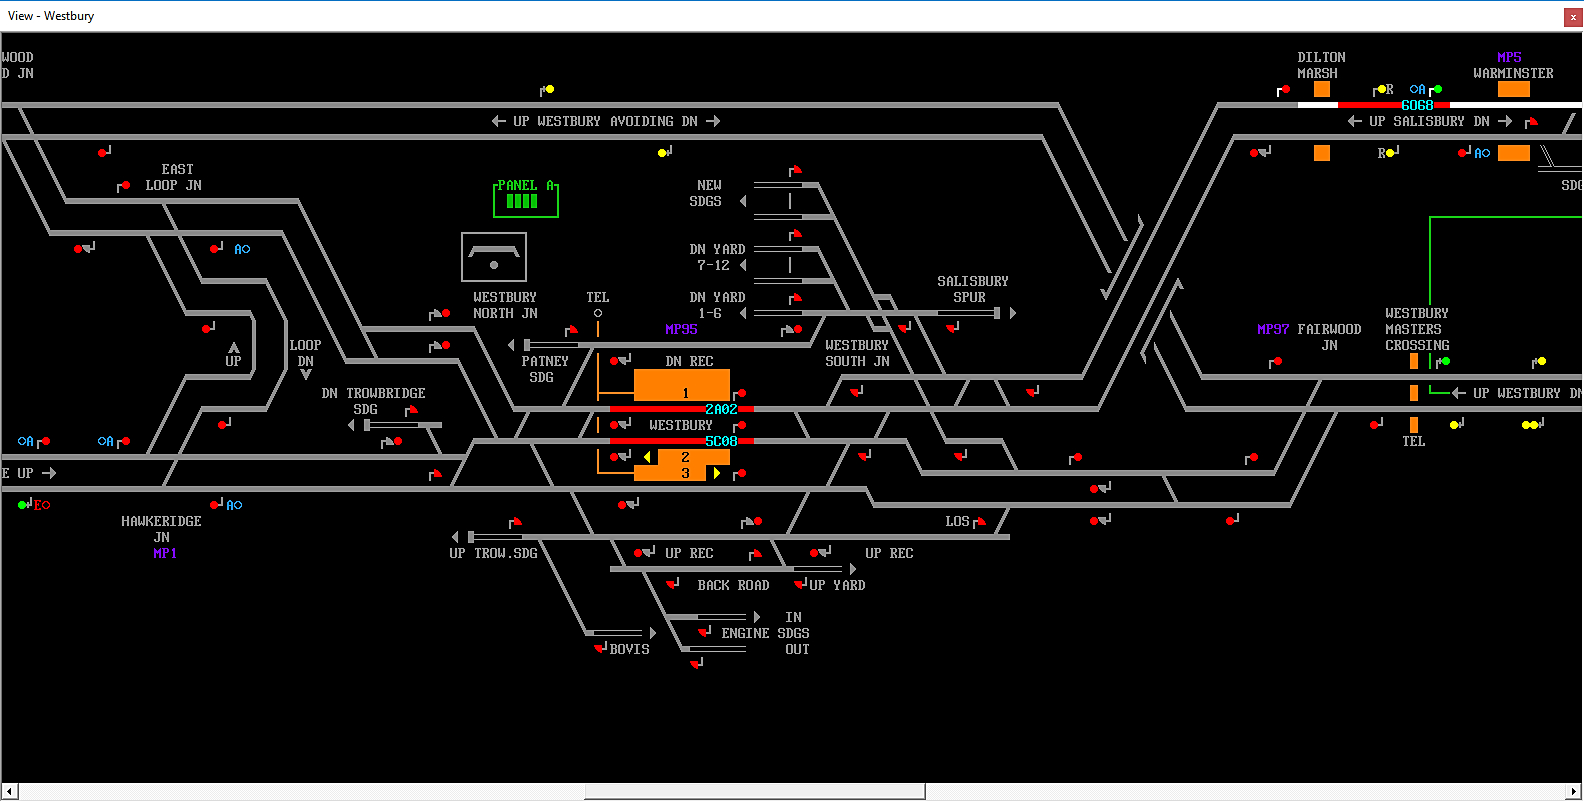This screenshot has height=802, width=1584.
Task: Select train berth 2A02 at Westbury
Action: tap(720, 409)
